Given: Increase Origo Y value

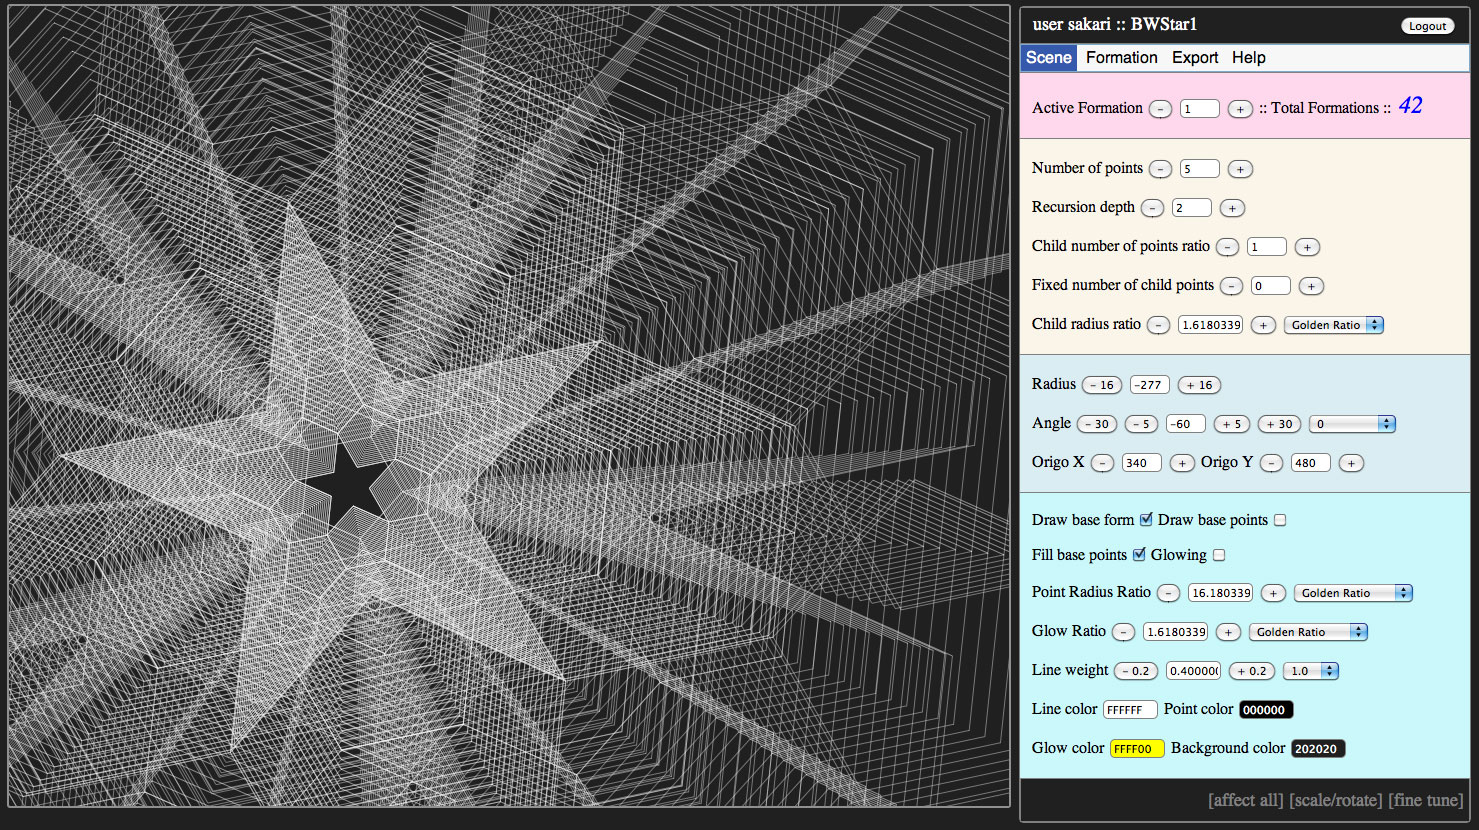Looking at the screenshot, I should click(1351, 463).
